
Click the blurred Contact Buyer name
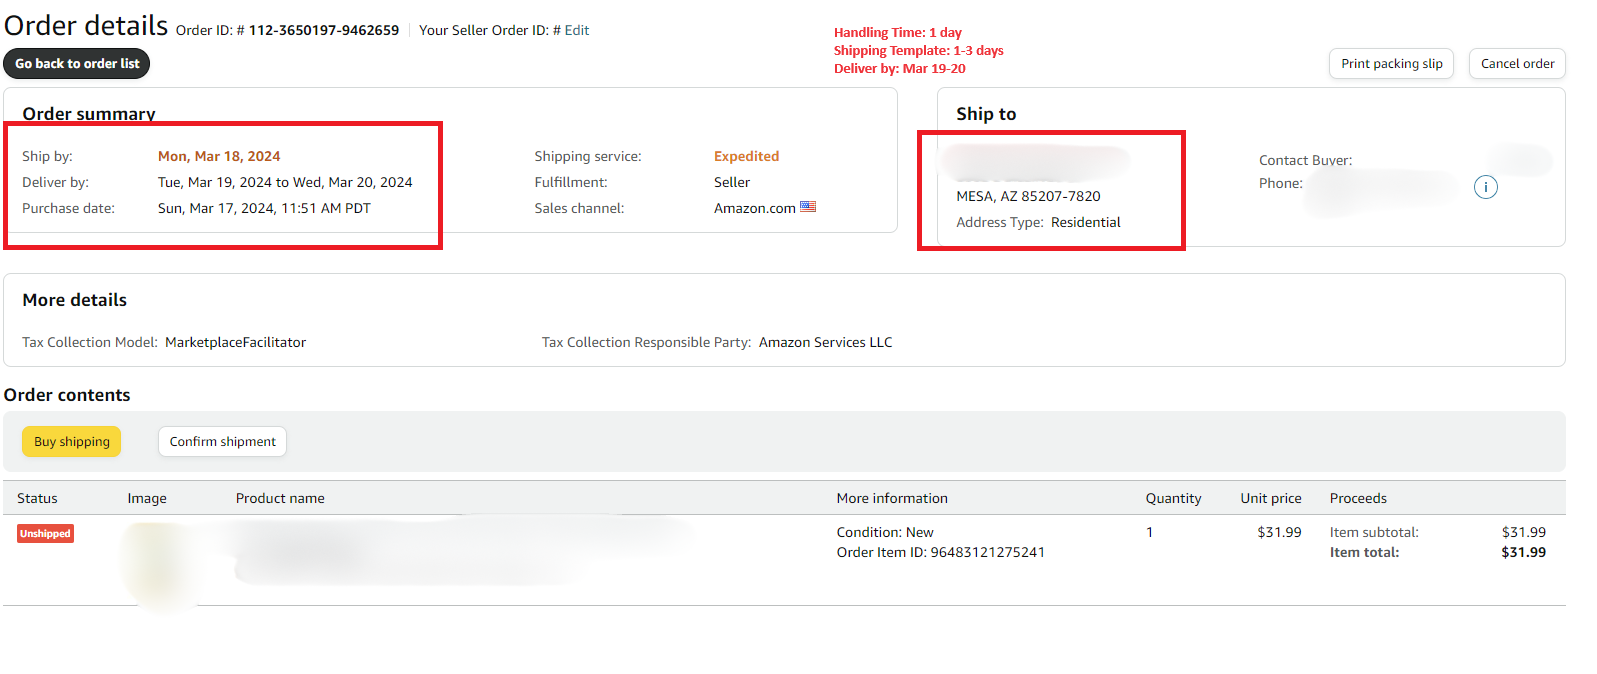point(1520,160)
